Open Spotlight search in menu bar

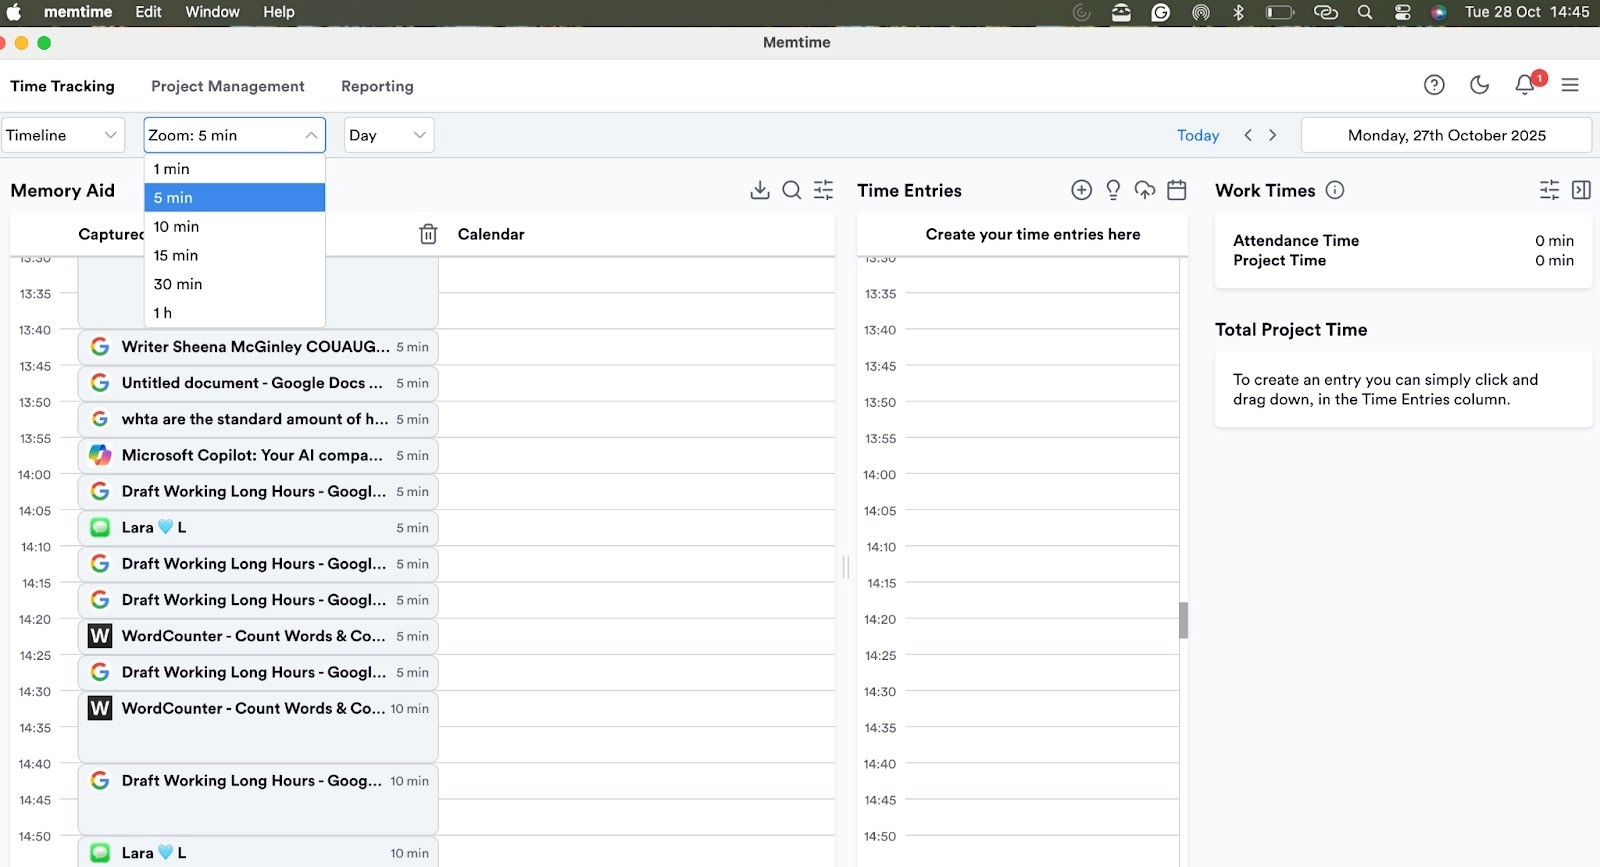pos(1365,12)
